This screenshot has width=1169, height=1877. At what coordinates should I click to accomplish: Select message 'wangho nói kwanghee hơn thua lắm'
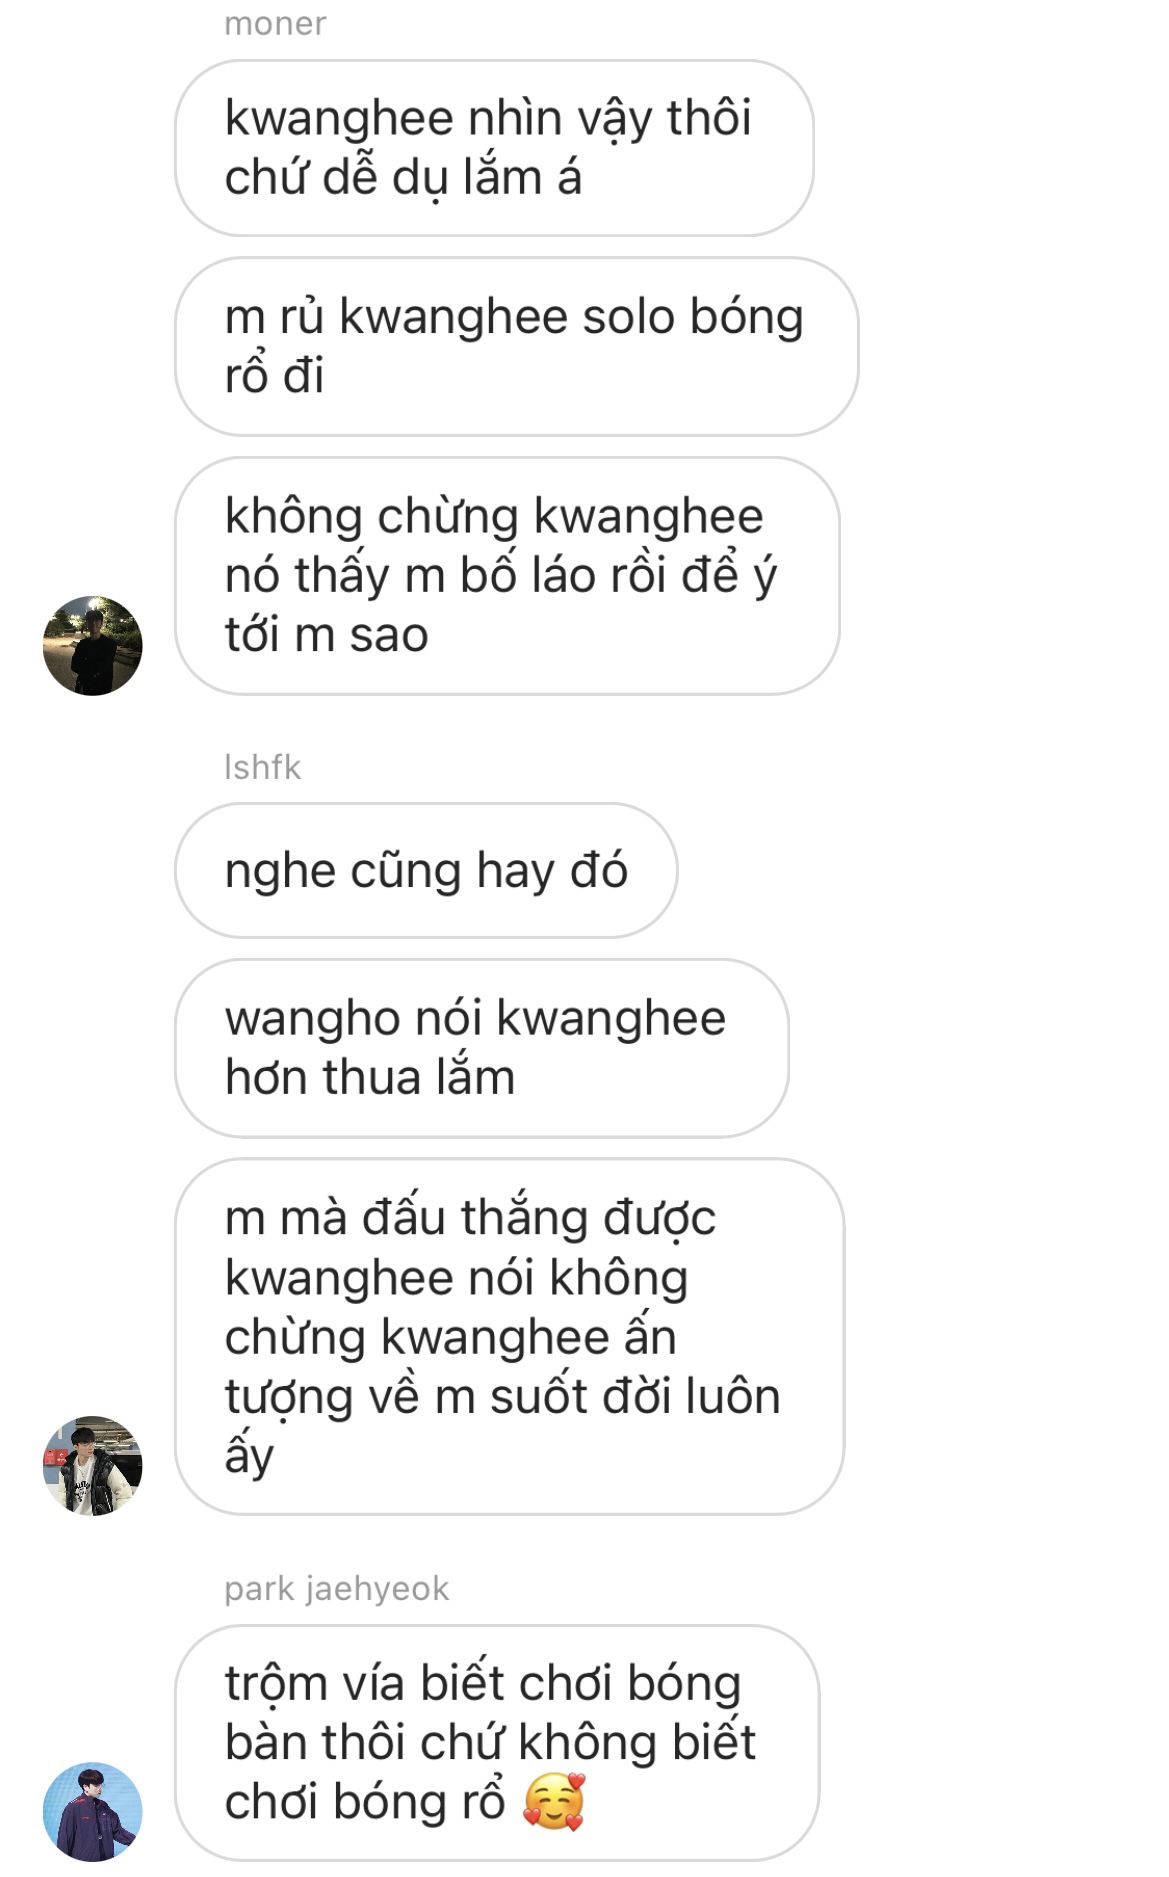[x=482, y=1048]
